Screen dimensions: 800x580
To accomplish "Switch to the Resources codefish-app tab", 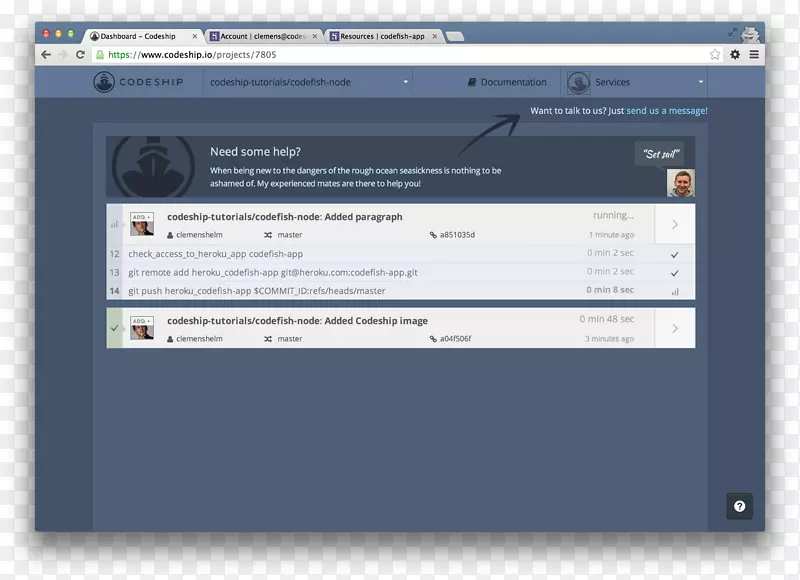I will [x=383, y=35].
